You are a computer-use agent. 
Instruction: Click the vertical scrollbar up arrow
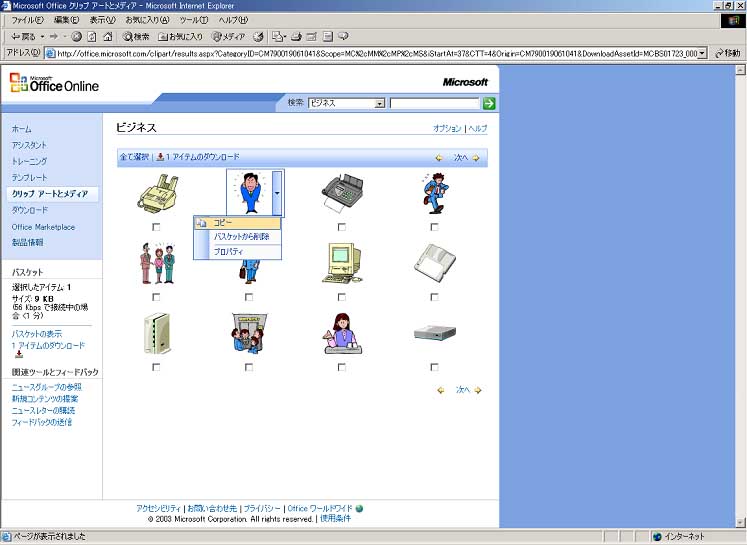[740, 70]
